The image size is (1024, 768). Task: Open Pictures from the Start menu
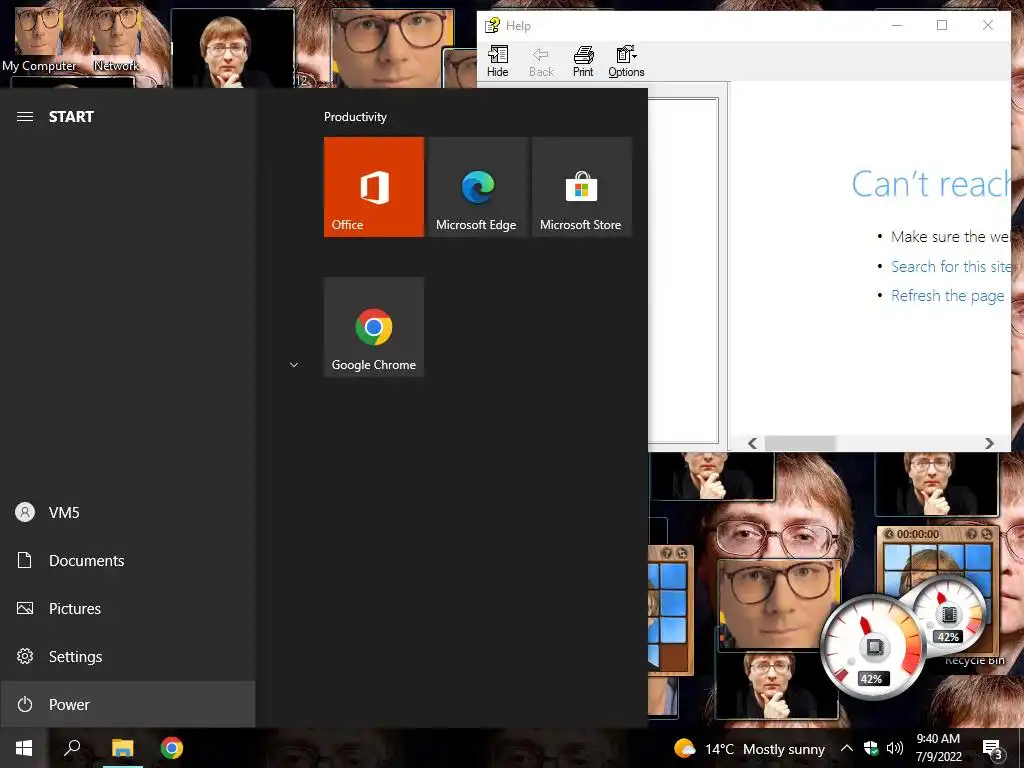127,609
